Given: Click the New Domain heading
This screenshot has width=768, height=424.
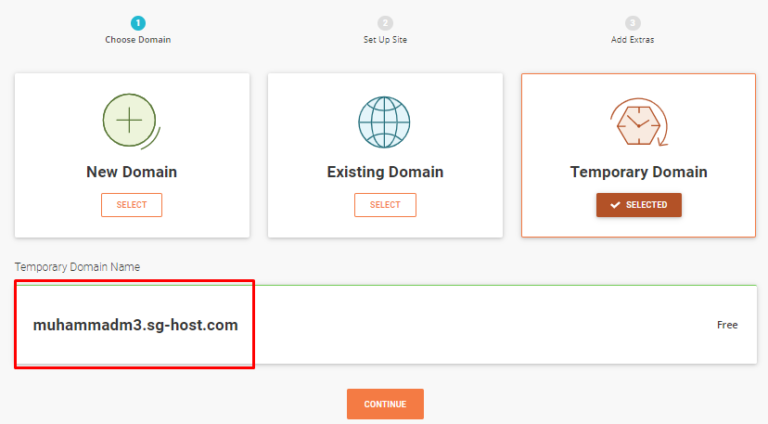Looking at the screenshot, I should 131,172.
